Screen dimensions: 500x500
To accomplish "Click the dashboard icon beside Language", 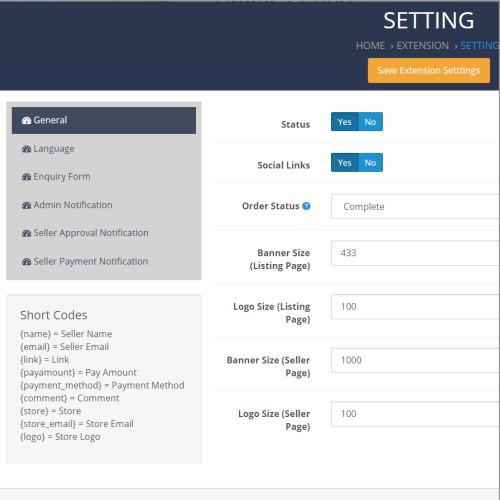I will [26, 149].
